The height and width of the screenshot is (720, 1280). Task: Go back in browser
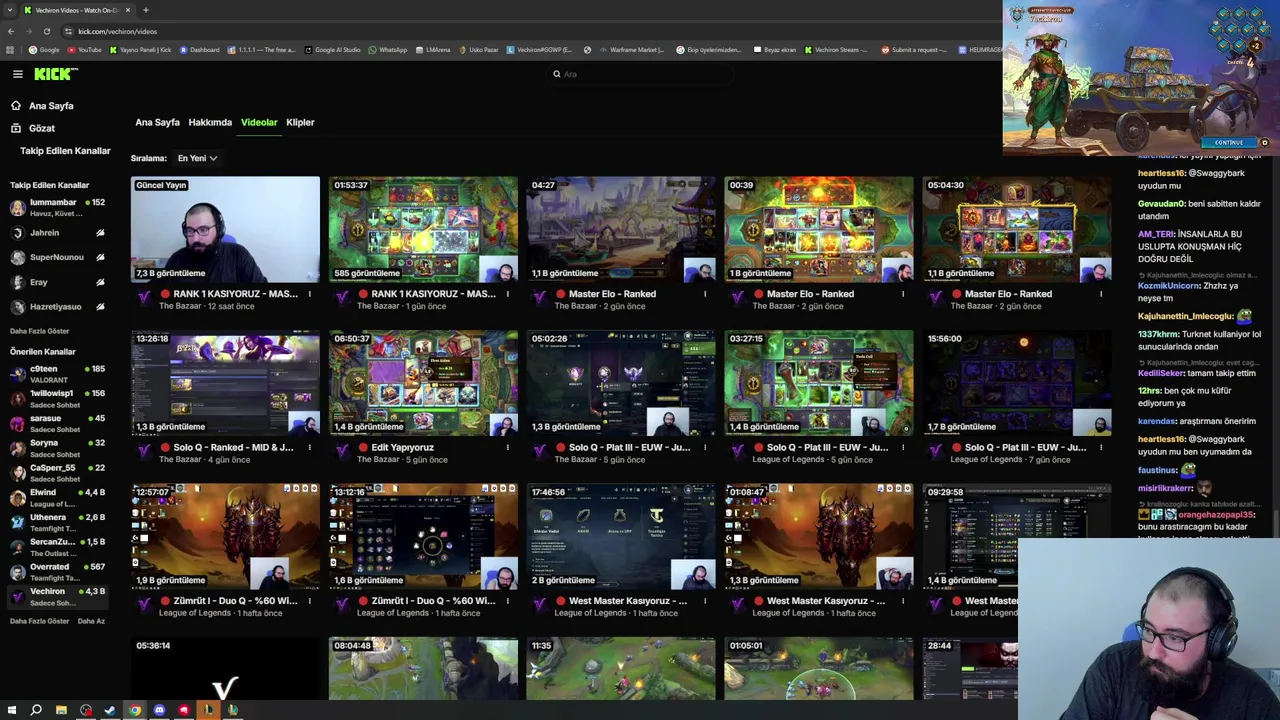(11, 31)
